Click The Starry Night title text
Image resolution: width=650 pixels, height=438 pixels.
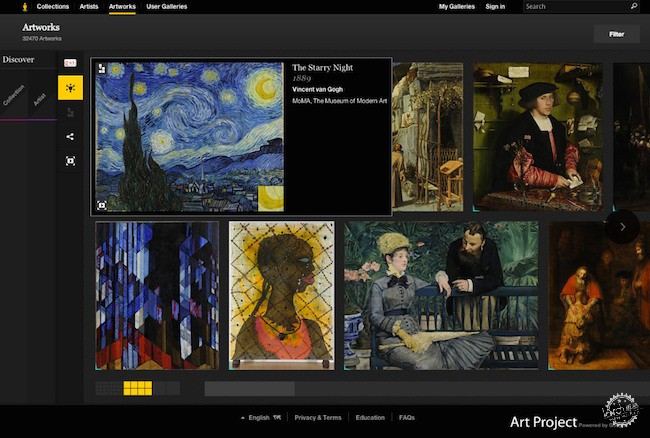click(323, 68)
